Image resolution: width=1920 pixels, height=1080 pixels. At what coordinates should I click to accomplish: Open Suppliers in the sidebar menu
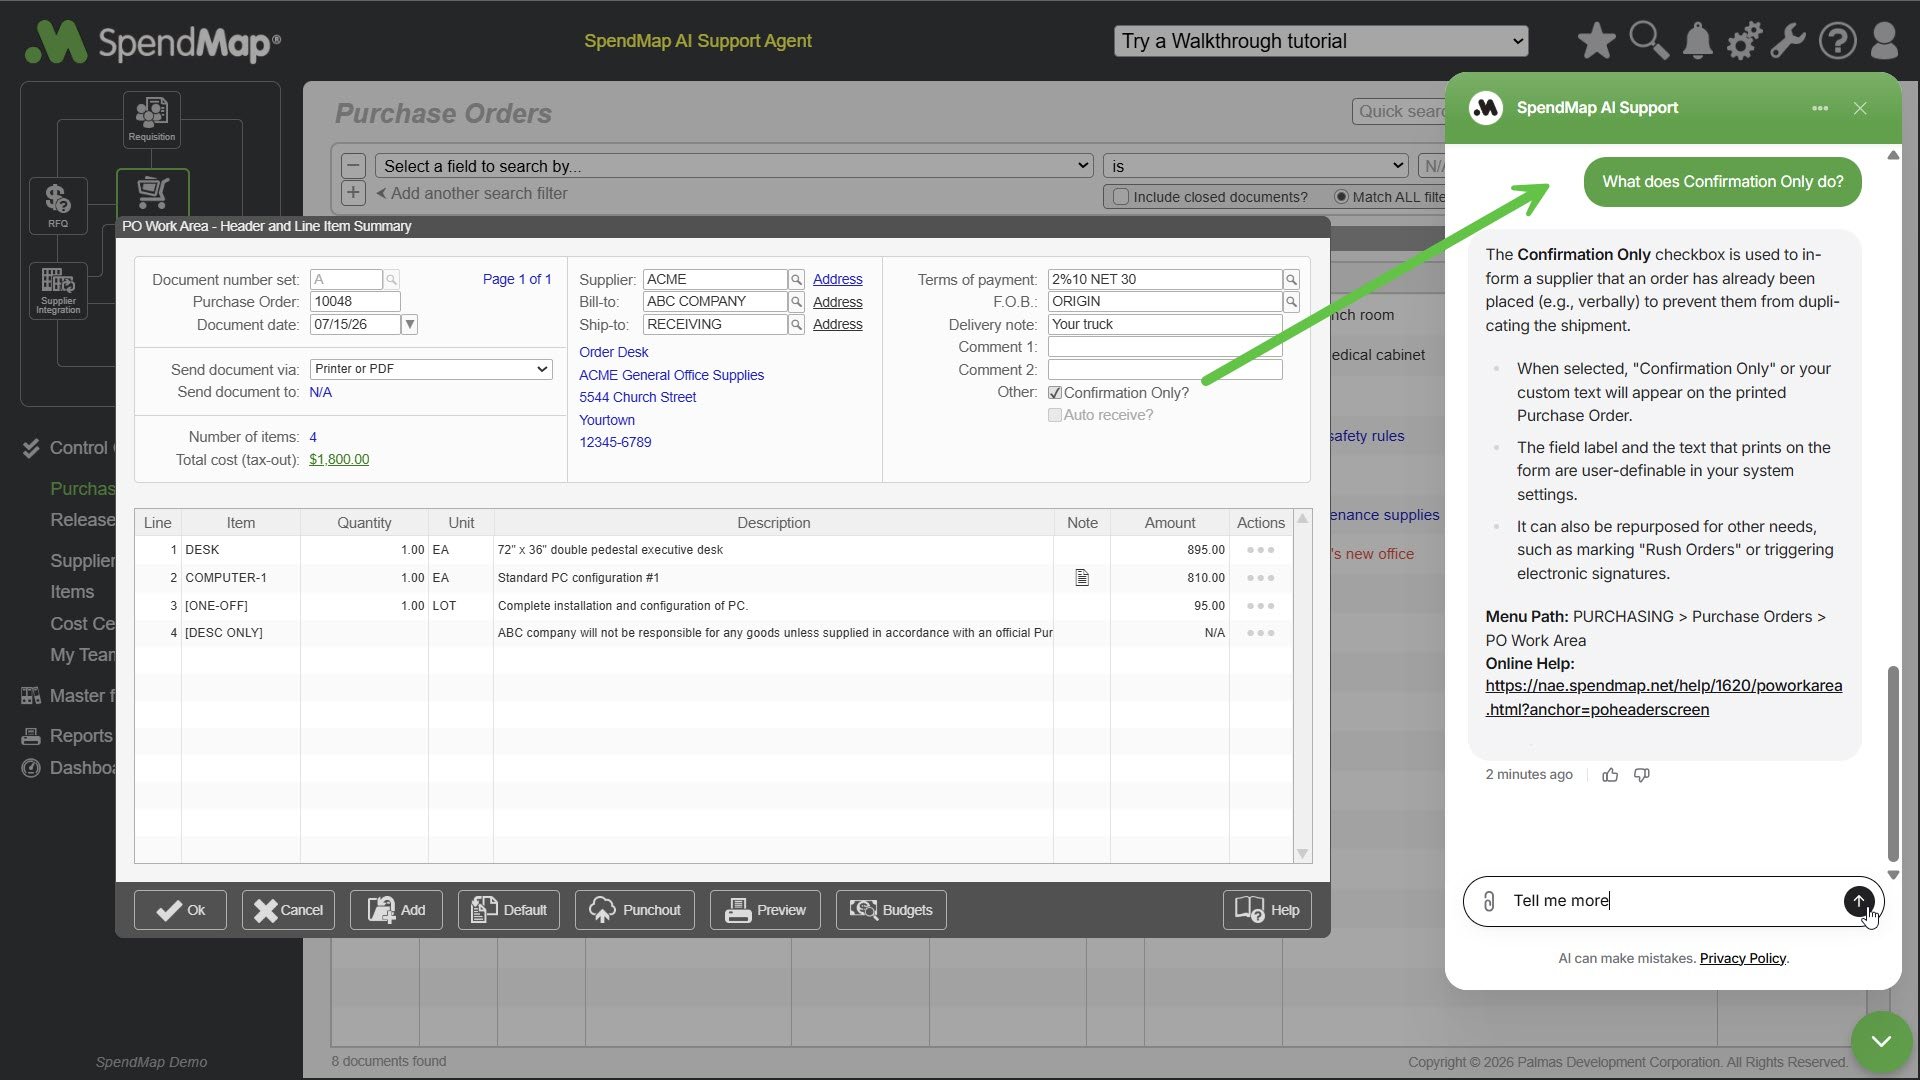tap(82, 561)
